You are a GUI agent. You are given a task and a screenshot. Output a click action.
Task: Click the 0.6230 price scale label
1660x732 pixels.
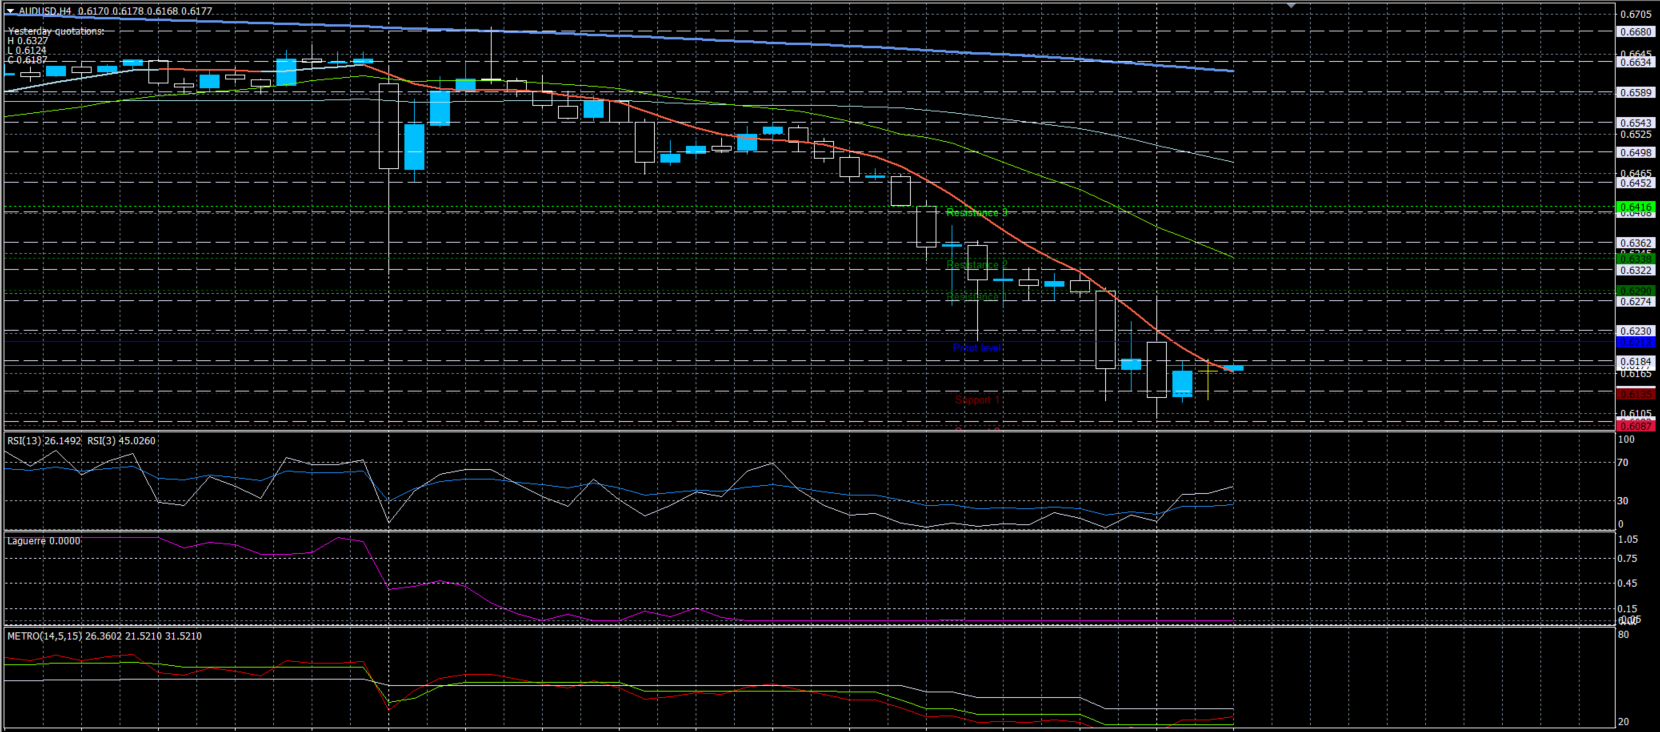1636,331
